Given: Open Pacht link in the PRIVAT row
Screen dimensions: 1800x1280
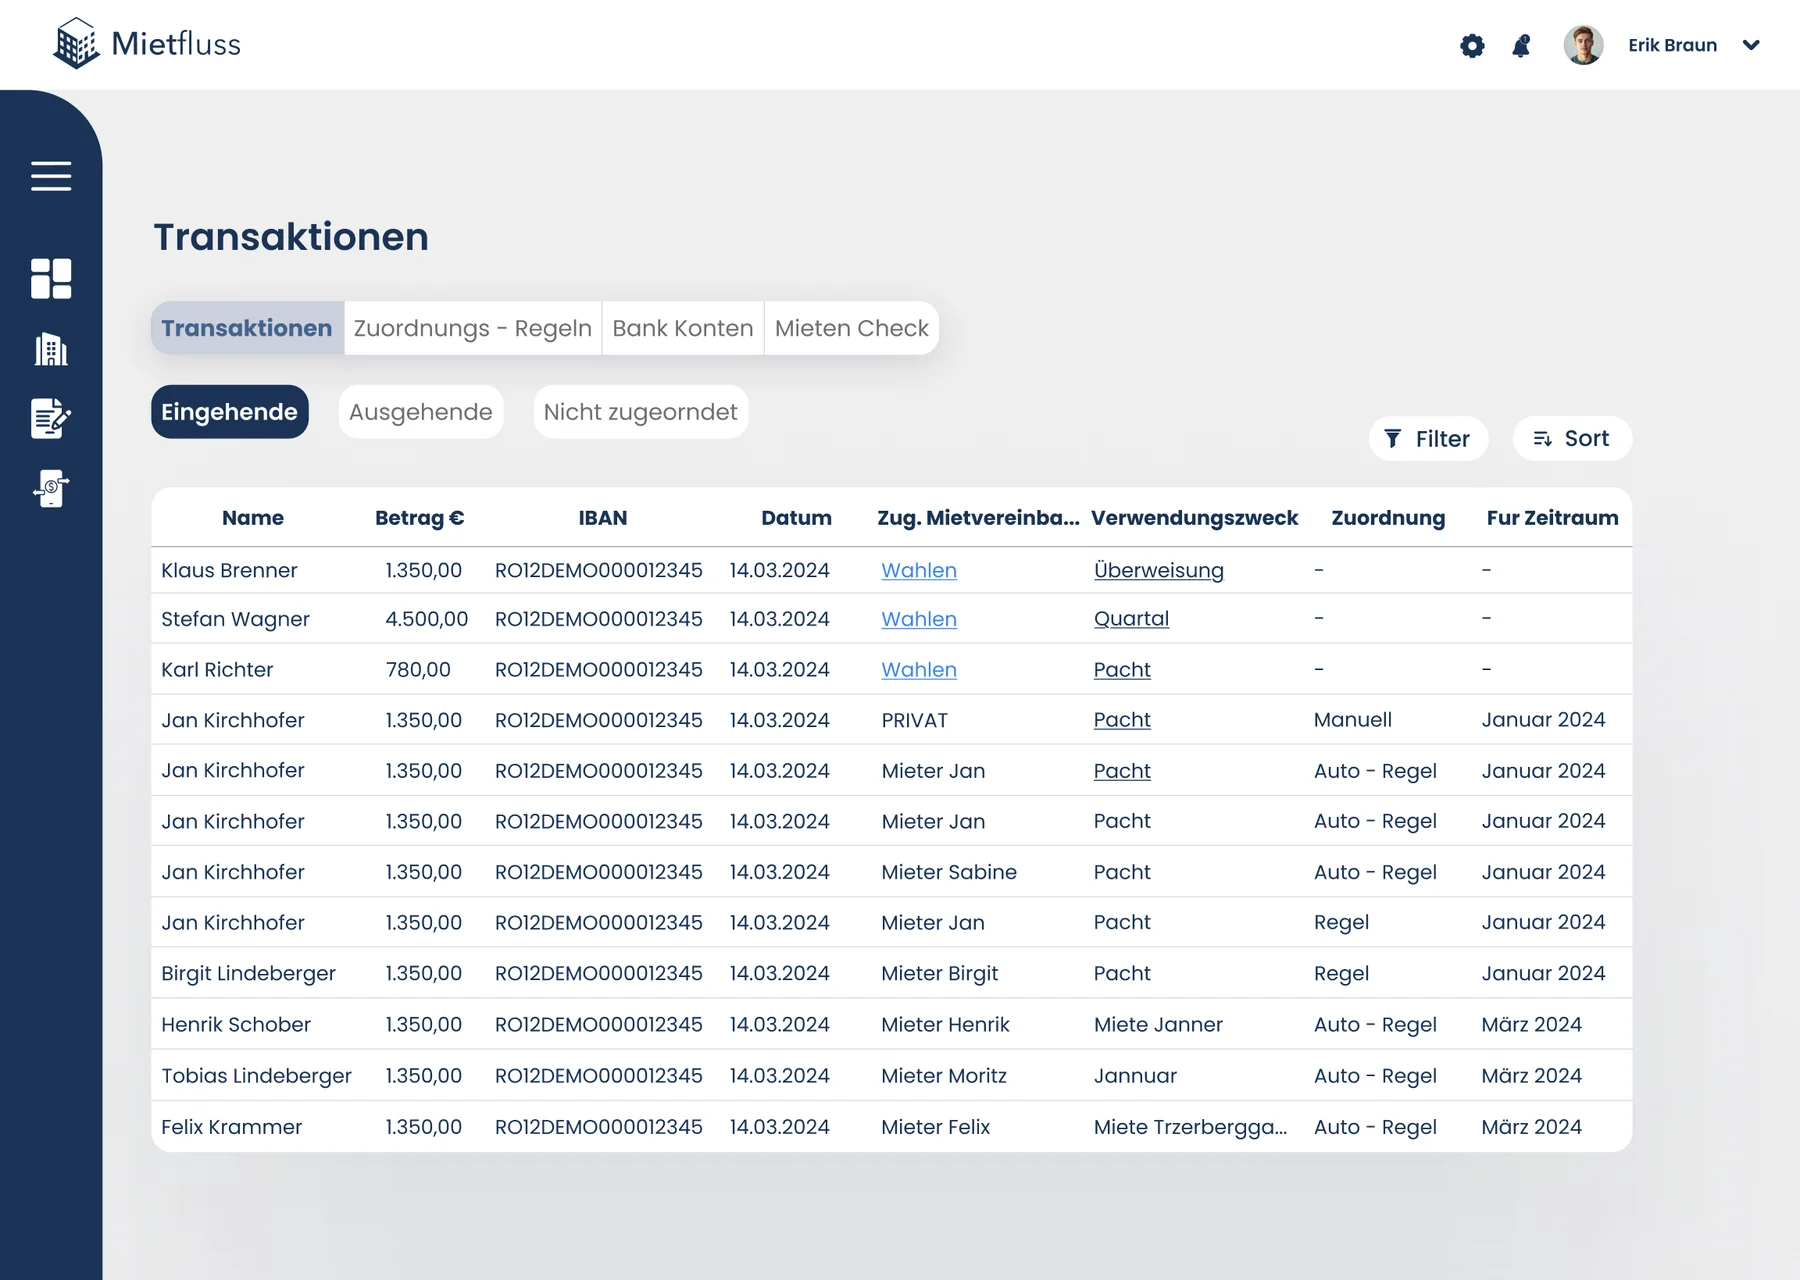Looking at the screenshot, I should point(1122,720).
